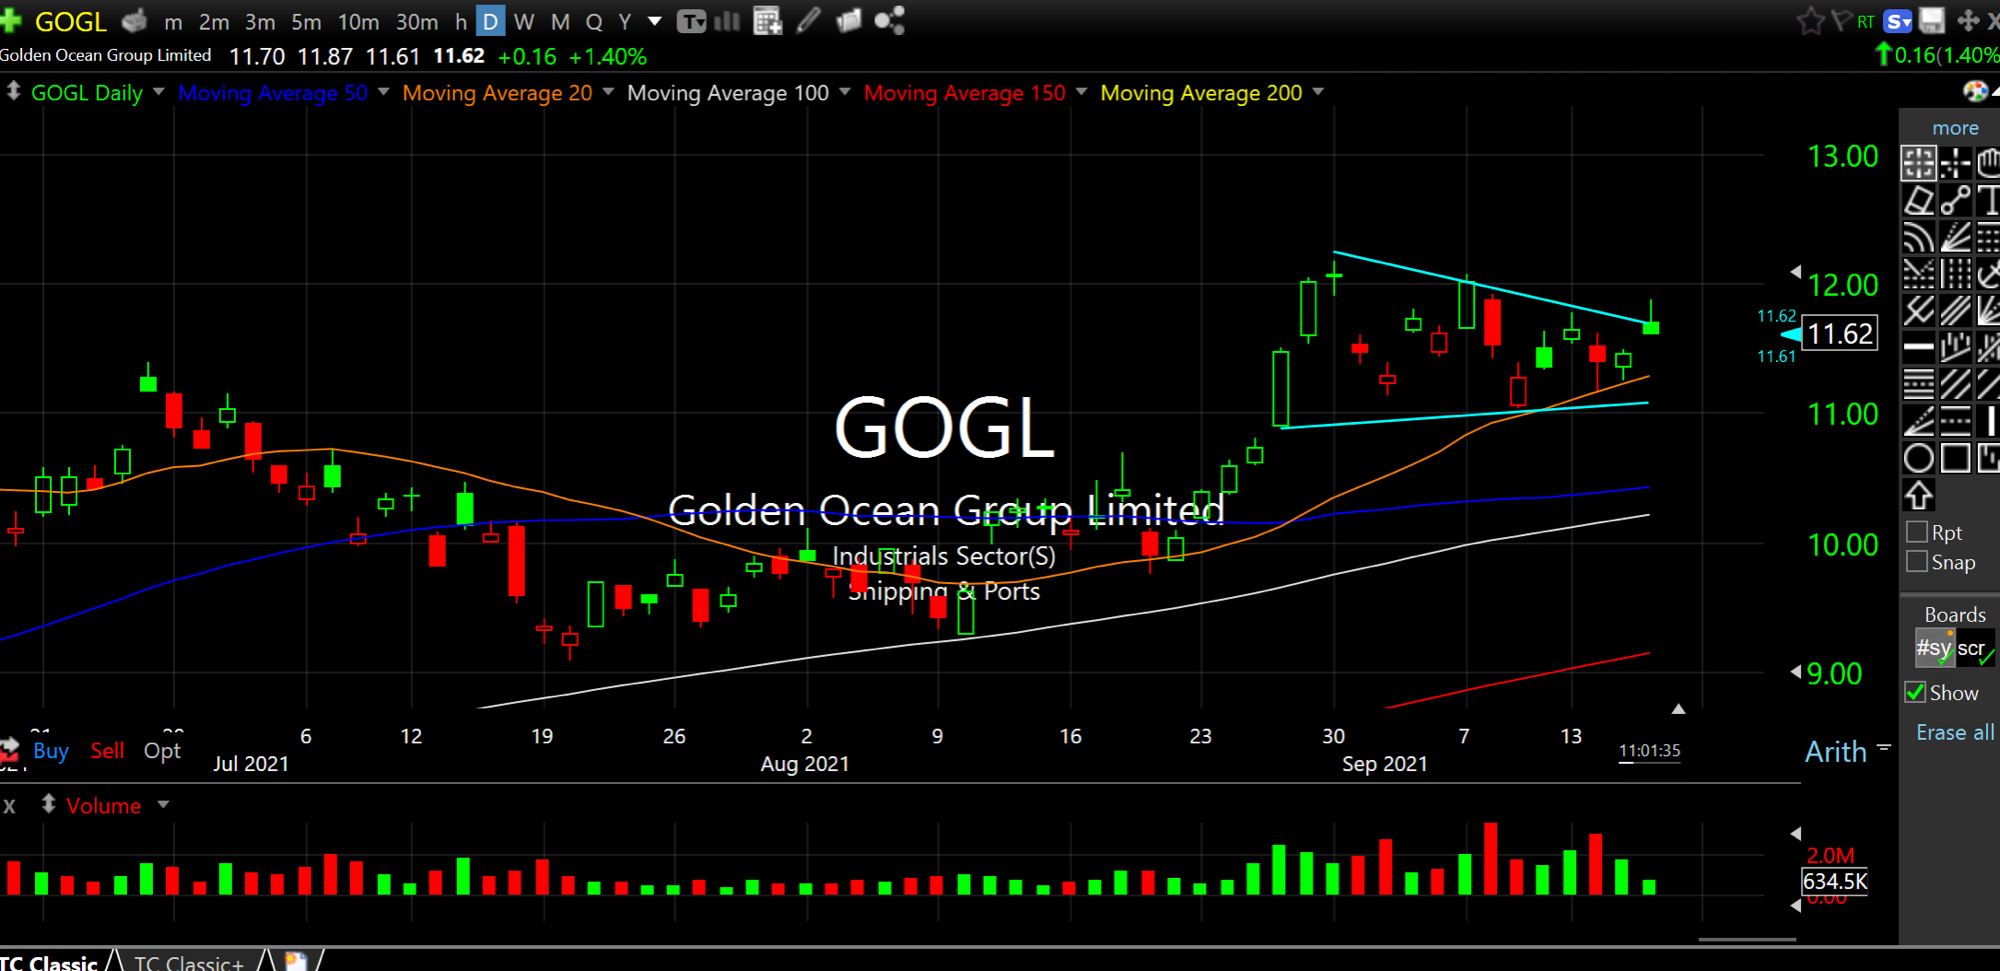Image resolution: width=2000 pixels, height=971 pixels.
Task: Click the Opt options button
Action: [162, 751]
